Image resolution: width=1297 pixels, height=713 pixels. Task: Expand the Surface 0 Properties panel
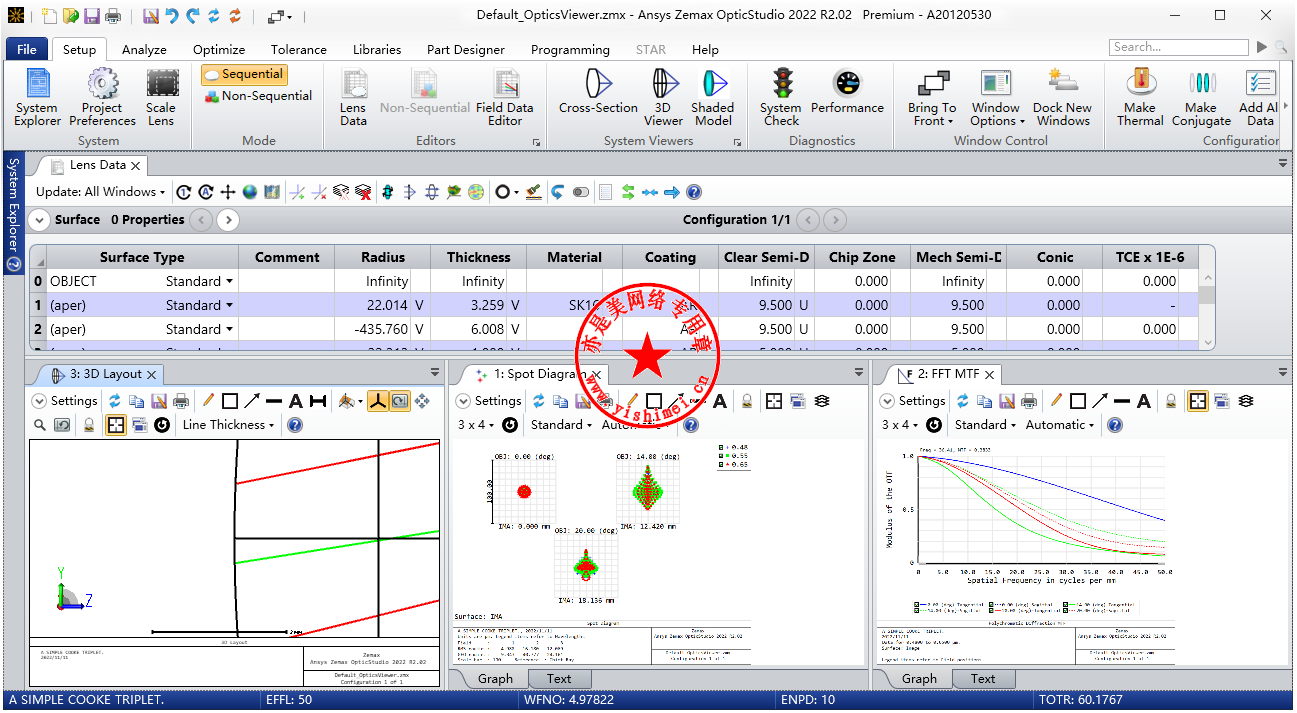pyautogui.click(x=39, y=220)
